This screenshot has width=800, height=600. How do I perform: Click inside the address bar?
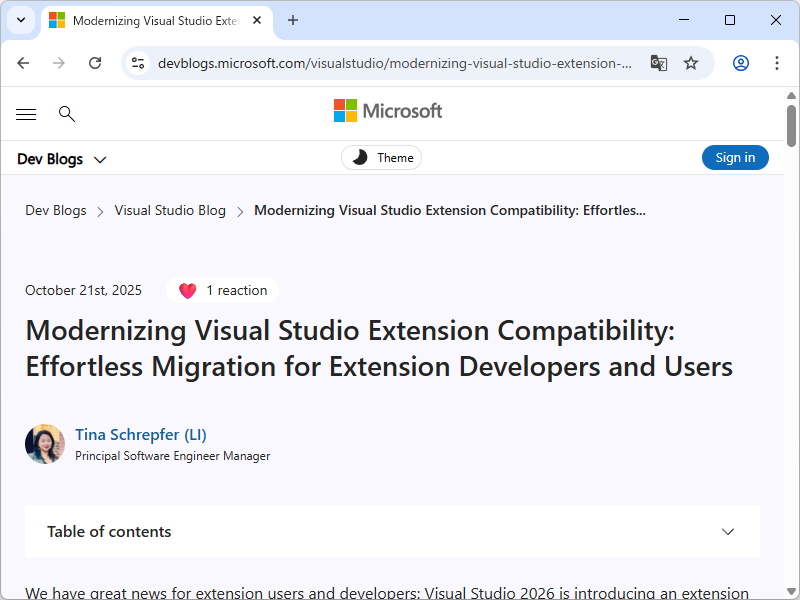click(x=390, y=62)
